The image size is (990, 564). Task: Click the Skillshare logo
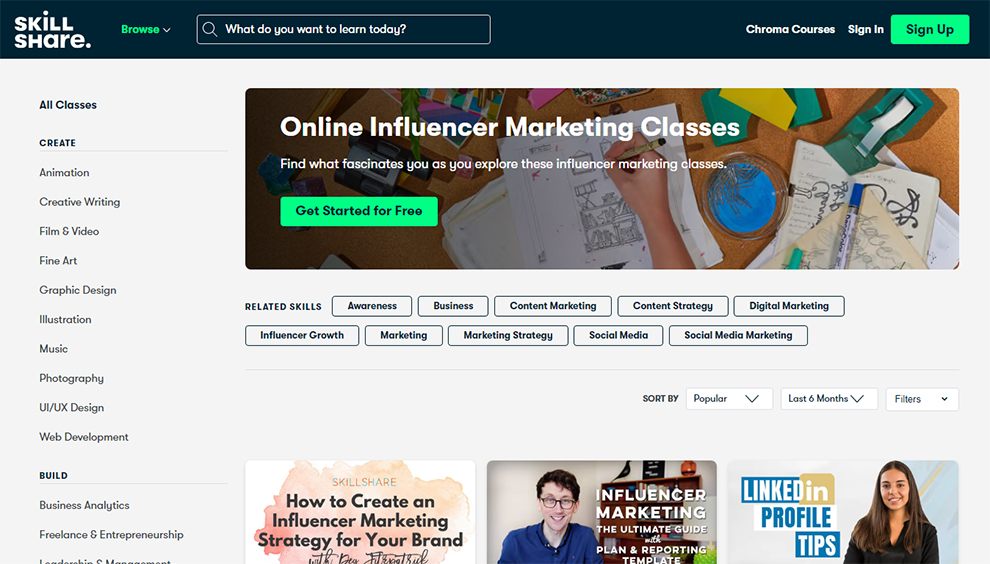pos(52,30)
